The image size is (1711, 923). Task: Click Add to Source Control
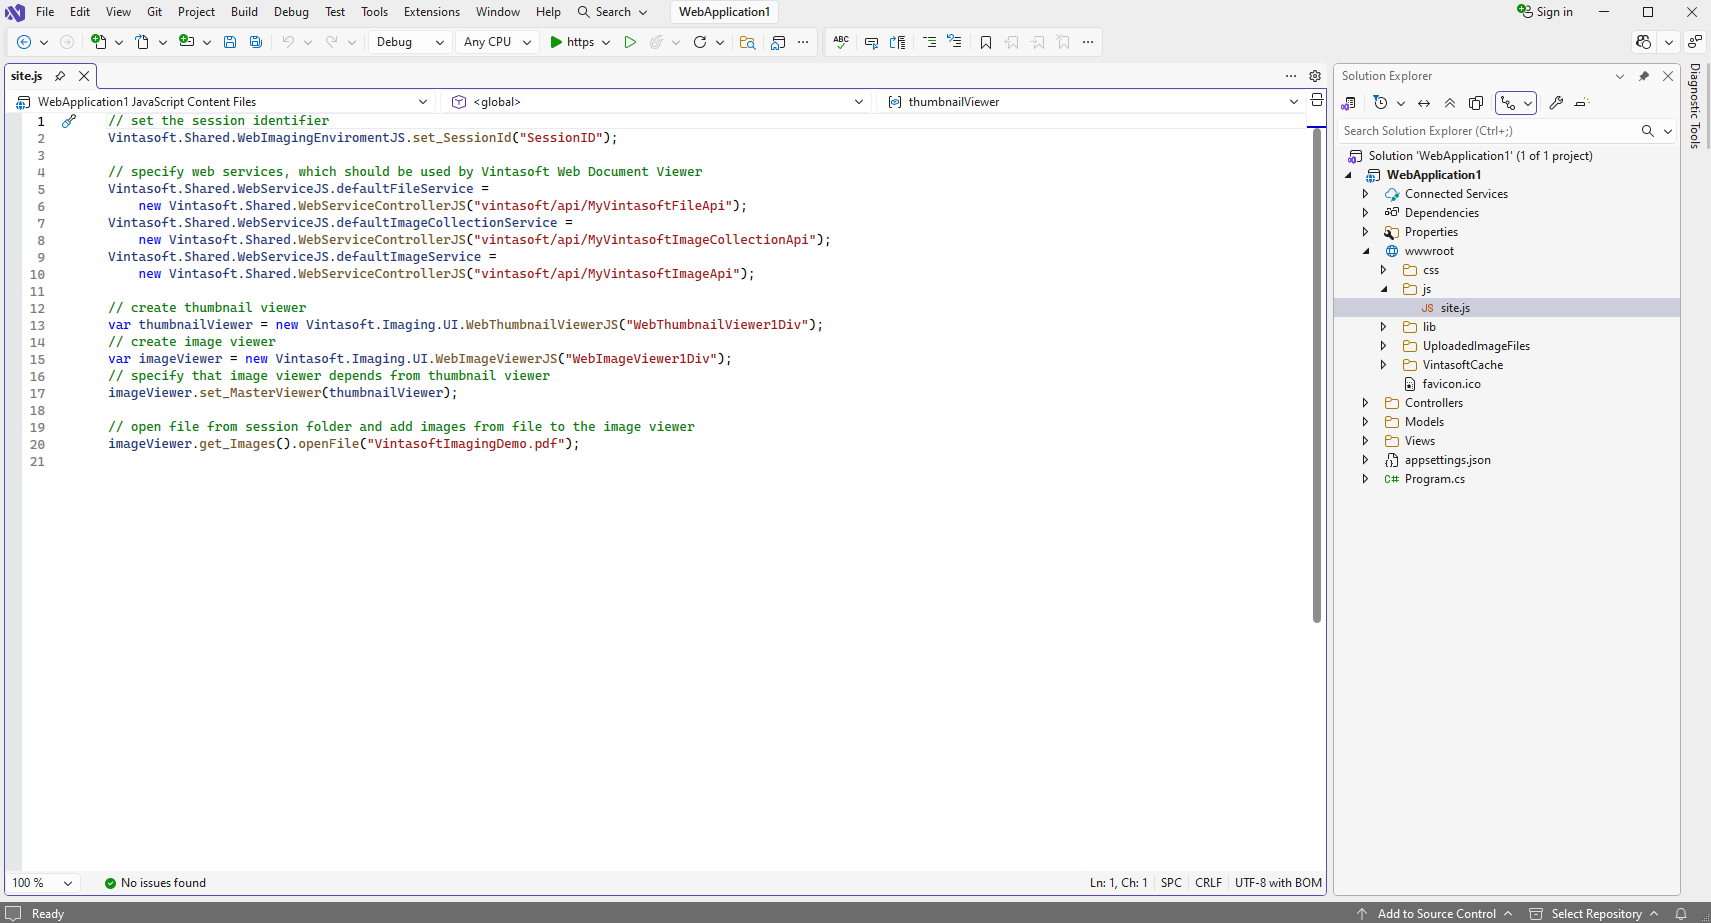click(x=1436, y=914)
